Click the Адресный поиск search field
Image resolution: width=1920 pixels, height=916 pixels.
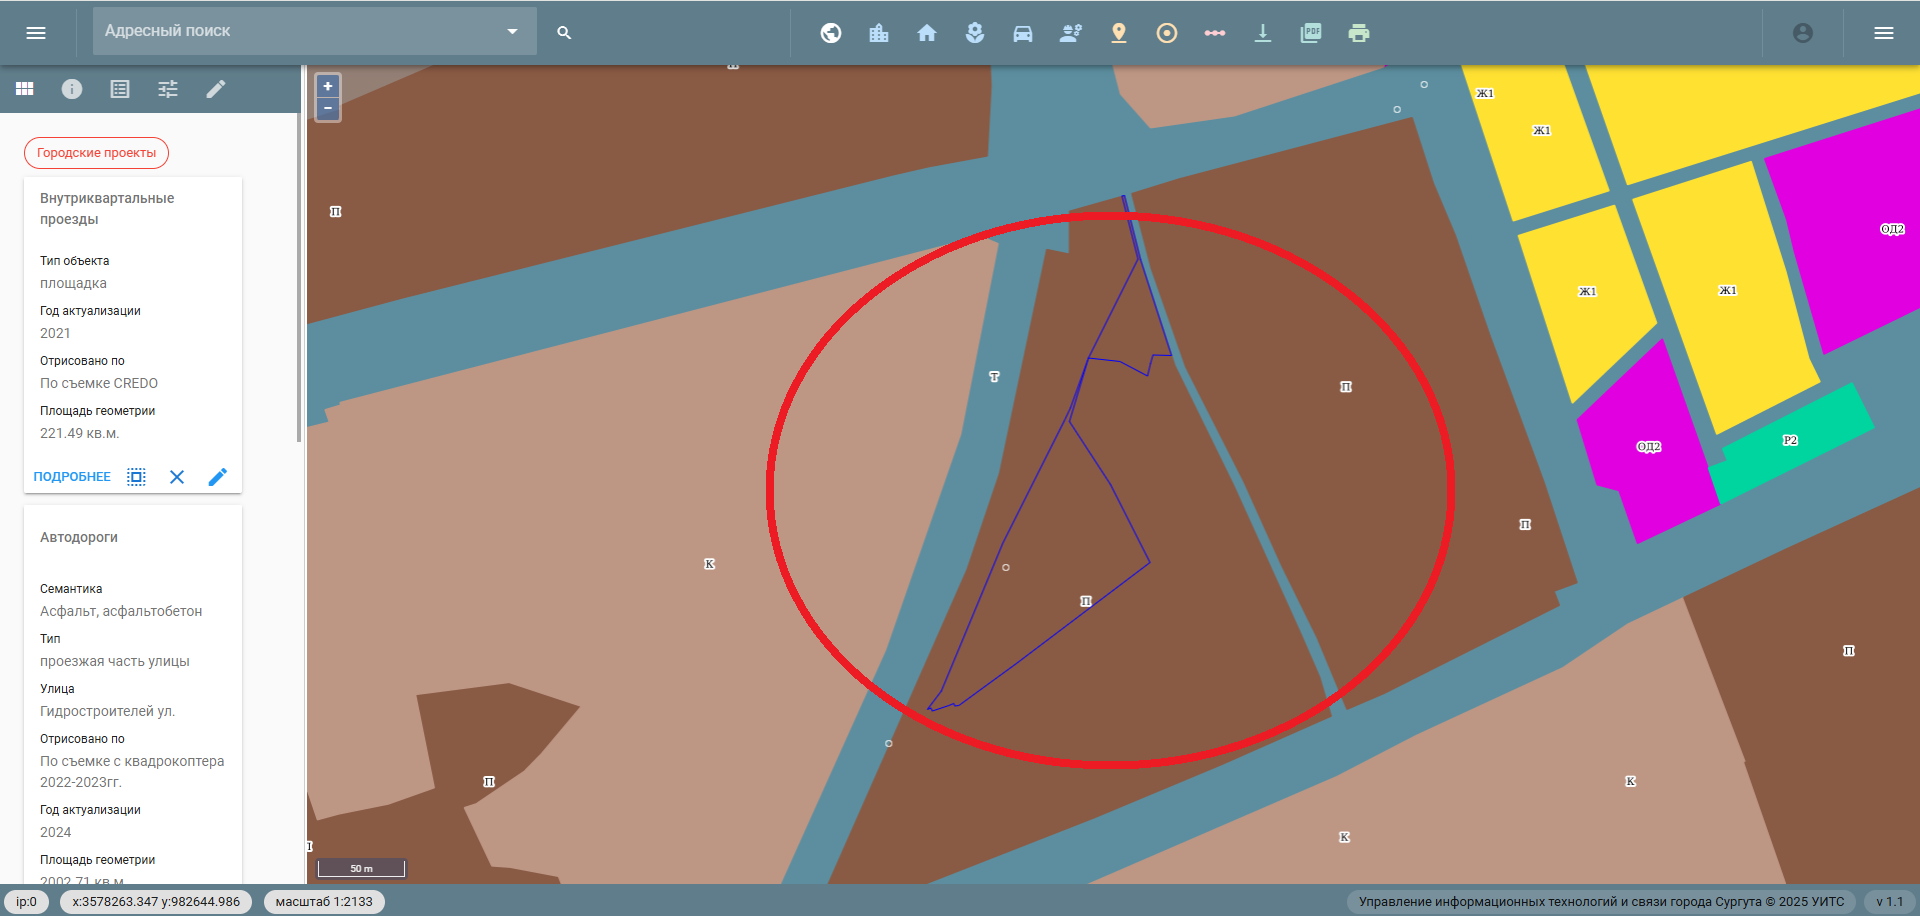300,31
